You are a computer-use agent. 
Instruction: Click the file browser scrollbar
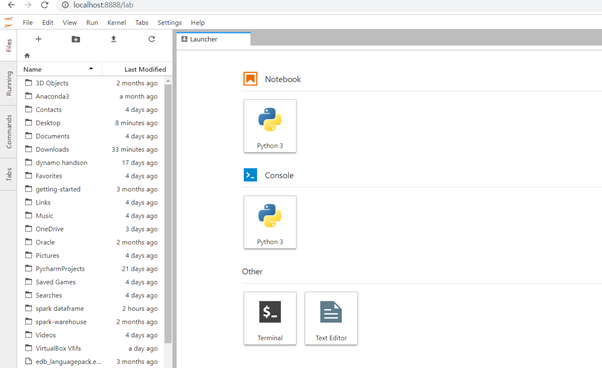168,213
